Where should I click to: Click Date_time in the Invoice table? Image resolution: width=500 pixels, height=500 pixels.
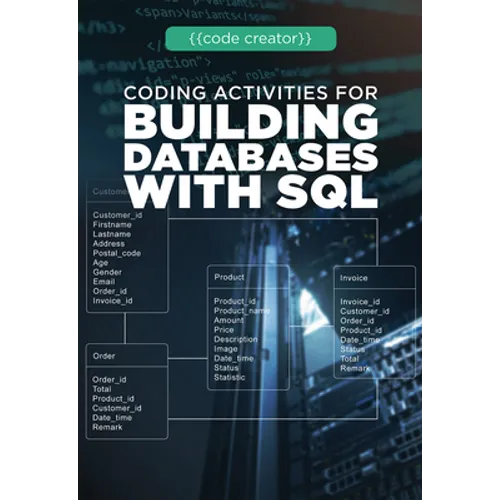click(x=360, y=340)
